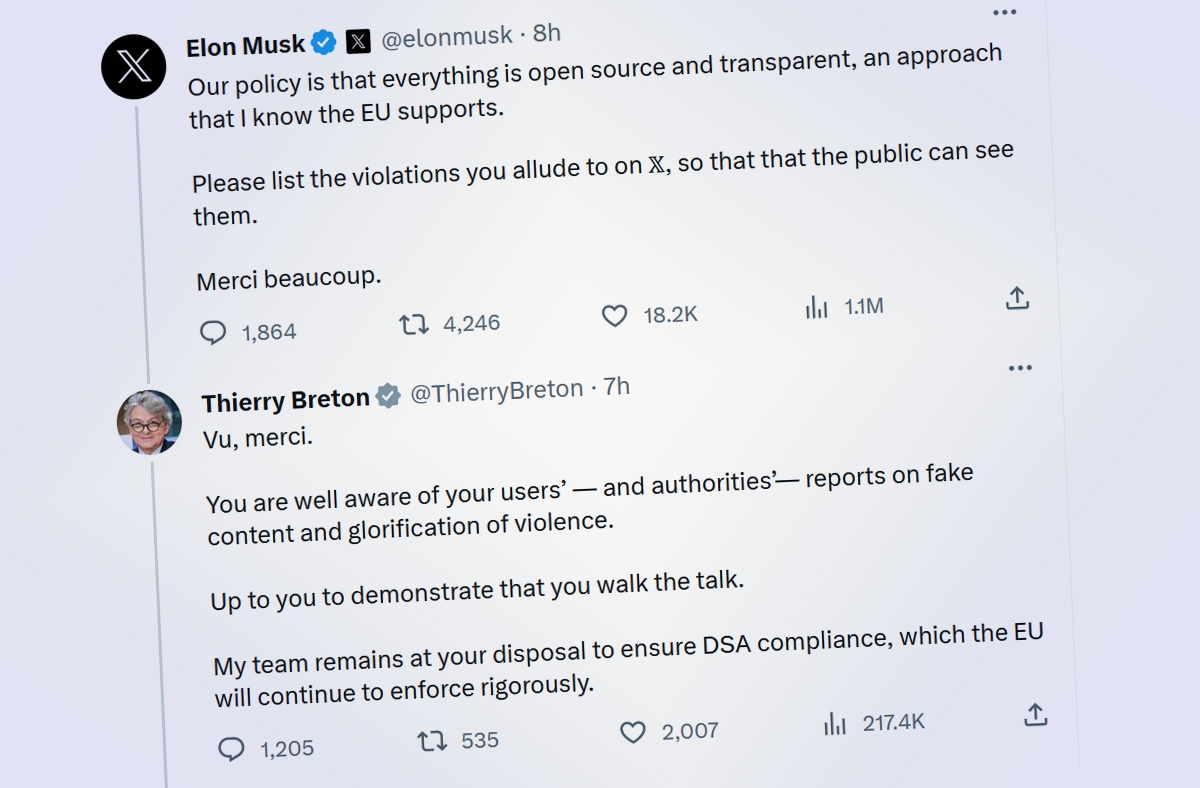Viewport: 1200px width, 788px height.
Task: Open the @elonmusk handle link
Action: coord(448,38)
